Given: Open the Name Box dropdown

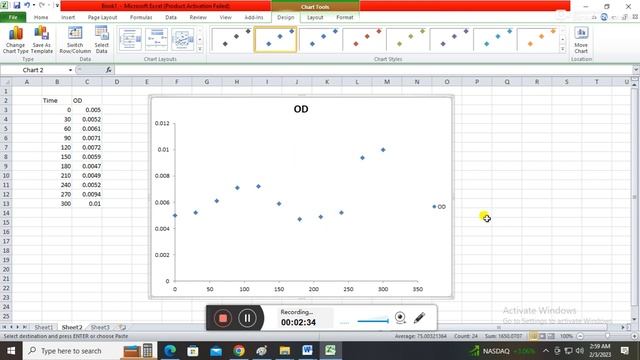Looking at the screenshot, I should (70, 70).
